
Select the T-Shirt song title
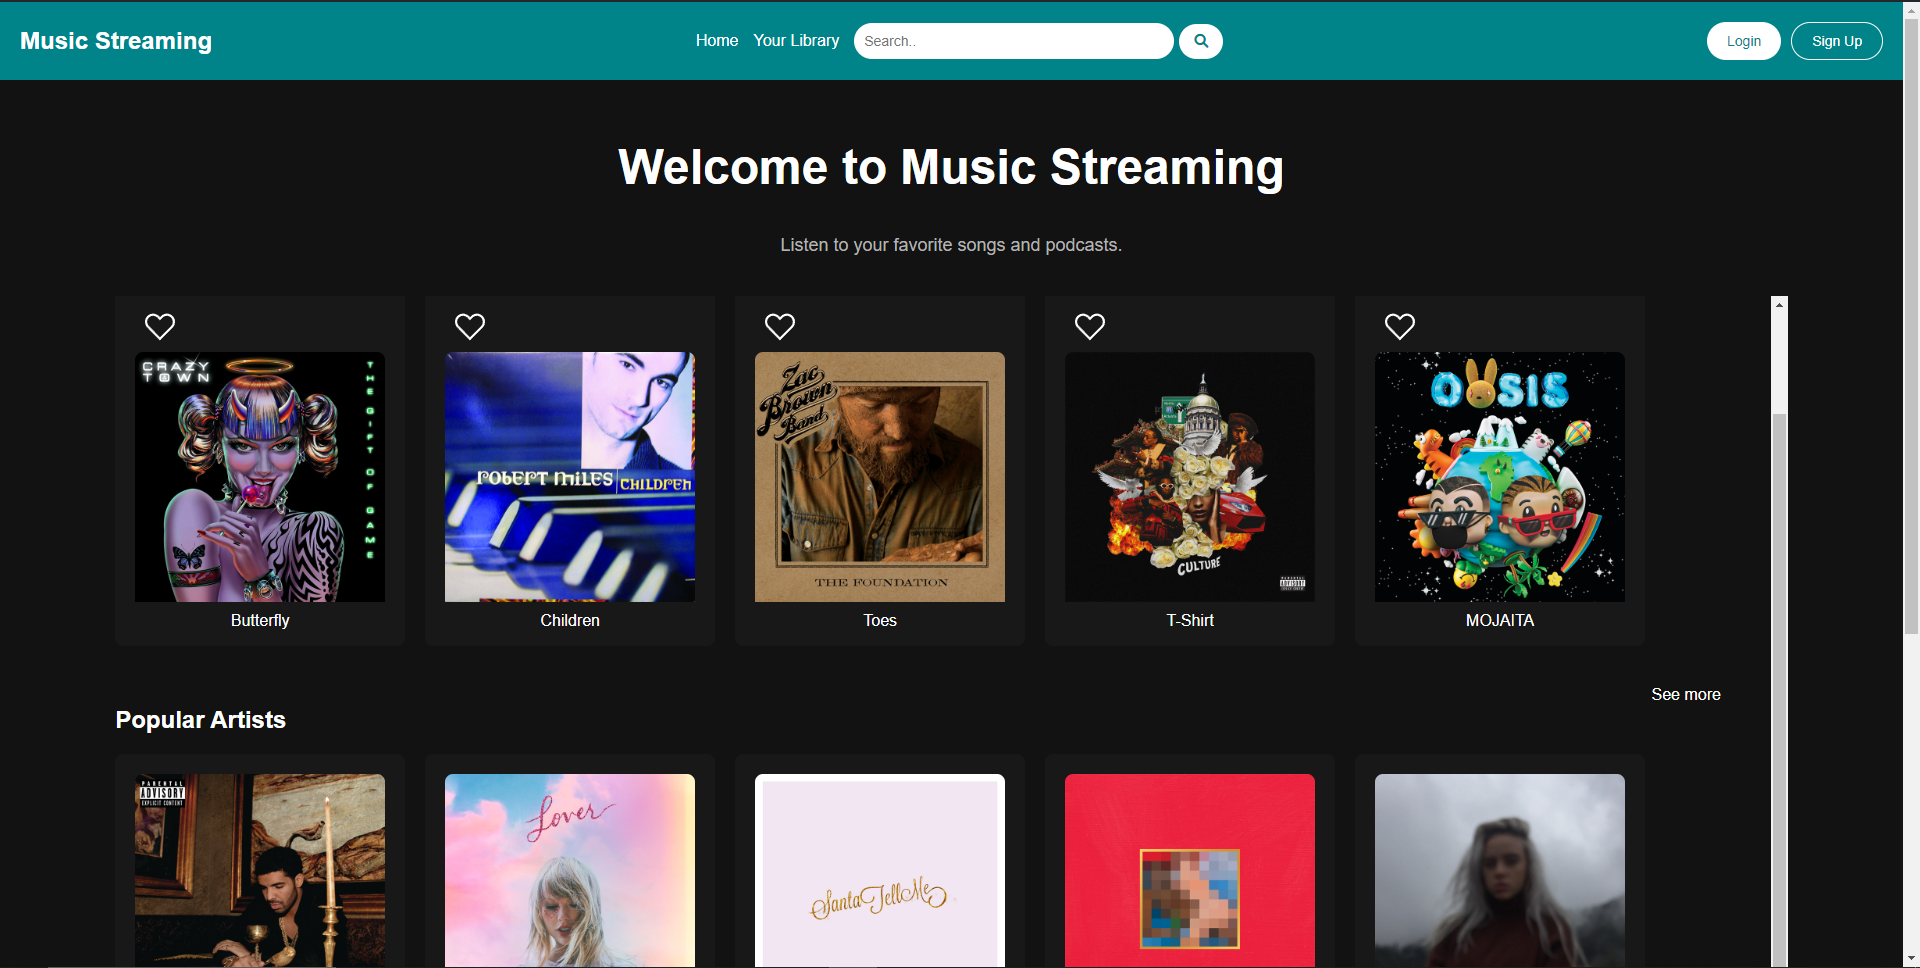(1190, 620)
